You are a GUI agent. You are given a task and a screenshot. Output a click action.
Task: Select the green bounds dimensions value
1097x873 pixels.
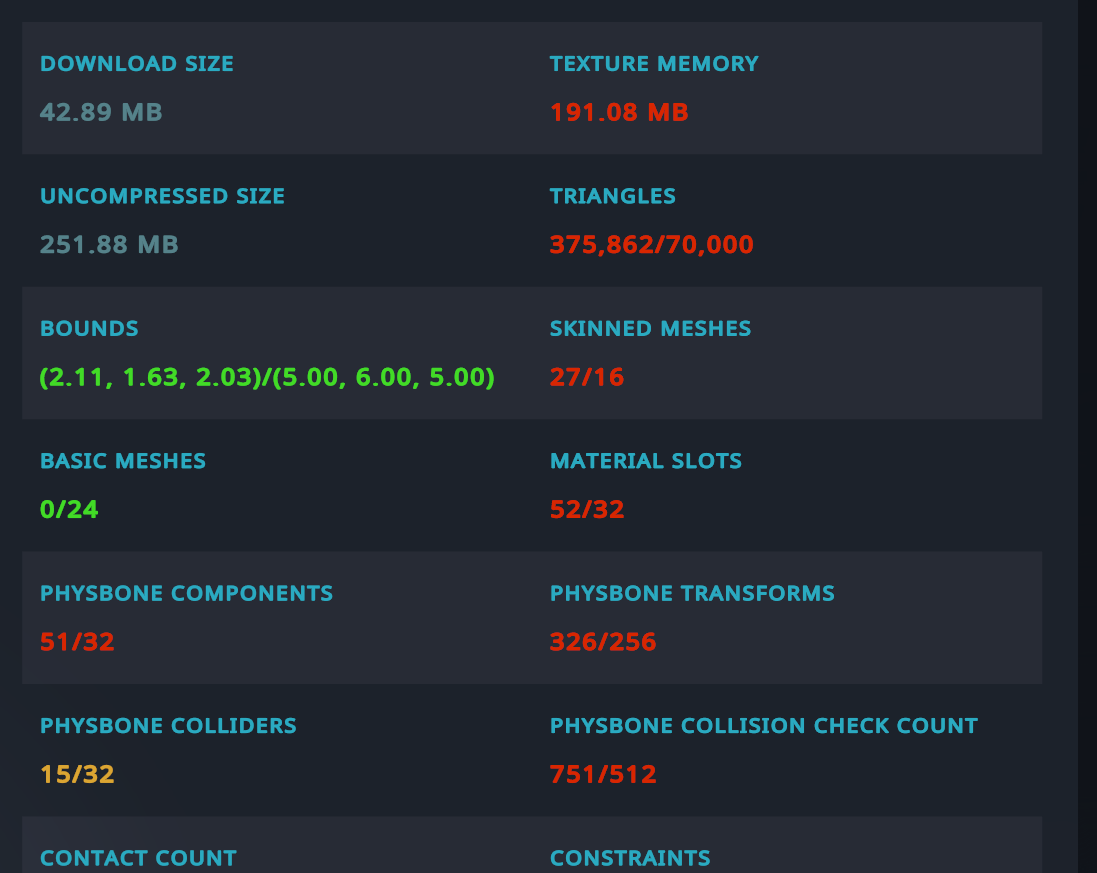tap(267, 378)
